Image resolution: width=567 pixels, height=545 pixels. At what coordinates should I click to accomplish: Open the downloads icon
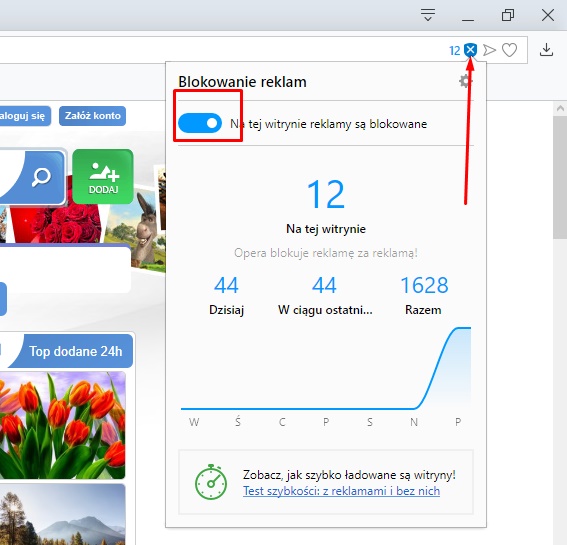pos(546,50)
